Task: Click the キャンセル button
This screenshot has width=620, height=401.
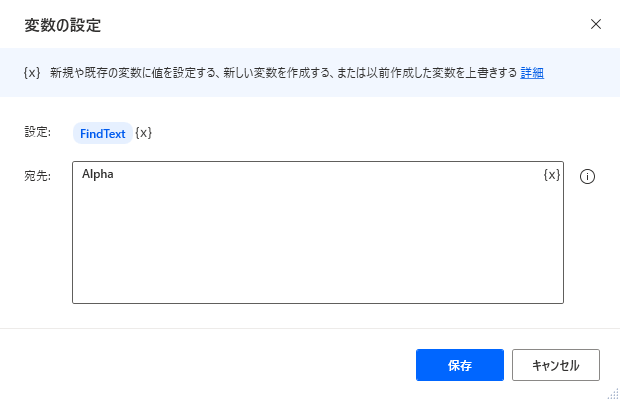Action: tap(556, 365)
